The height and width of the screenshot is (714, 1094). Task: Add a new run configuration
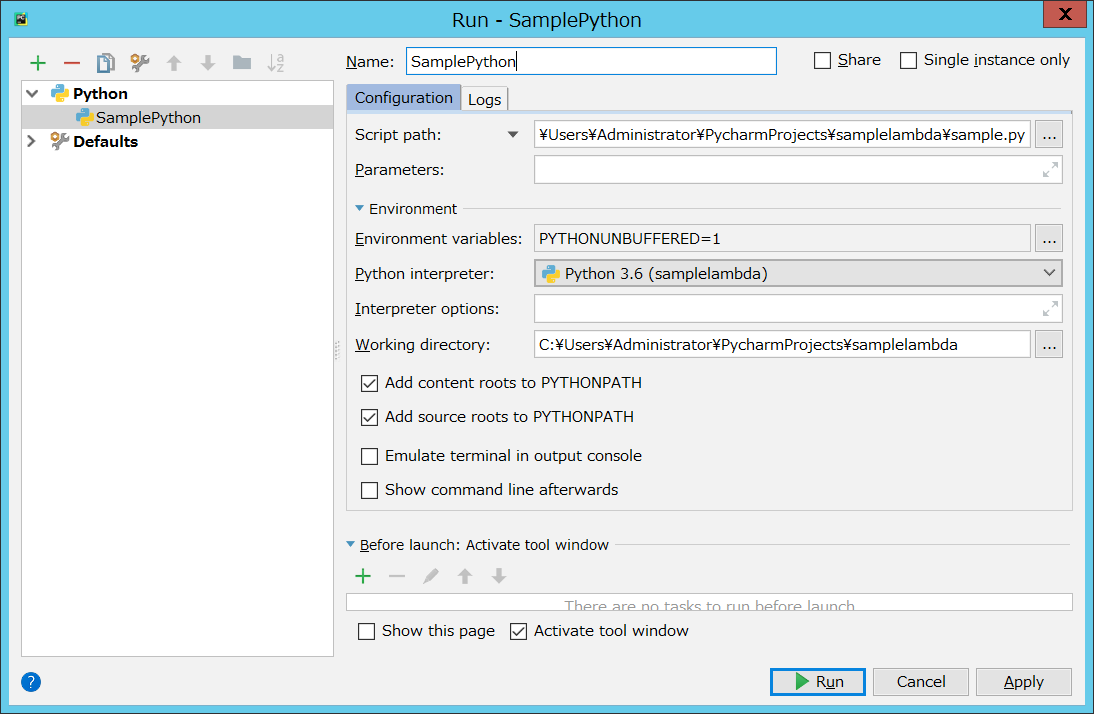pyautogui.click(x=38, y=62)
